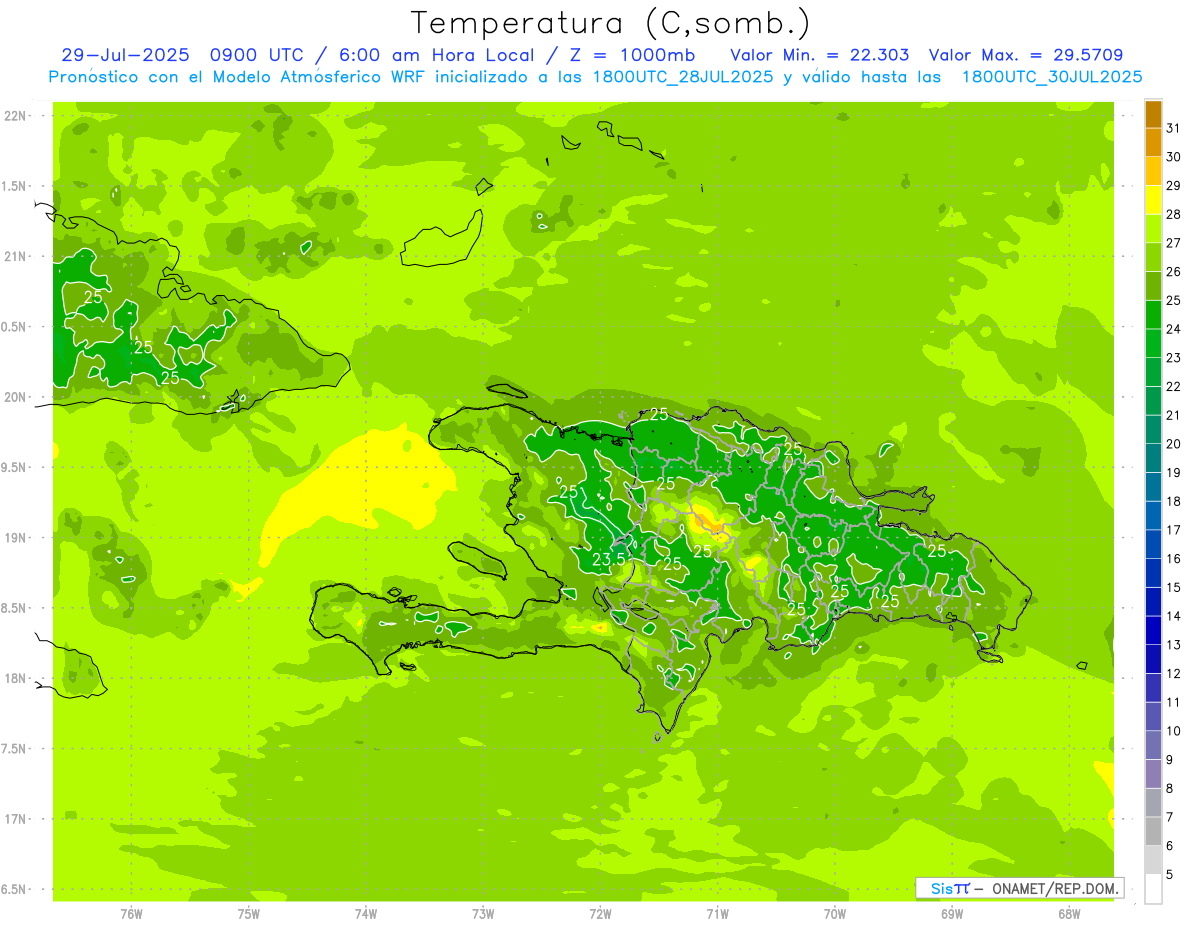Click the legend value "15"

click(x=1174, y=588)
